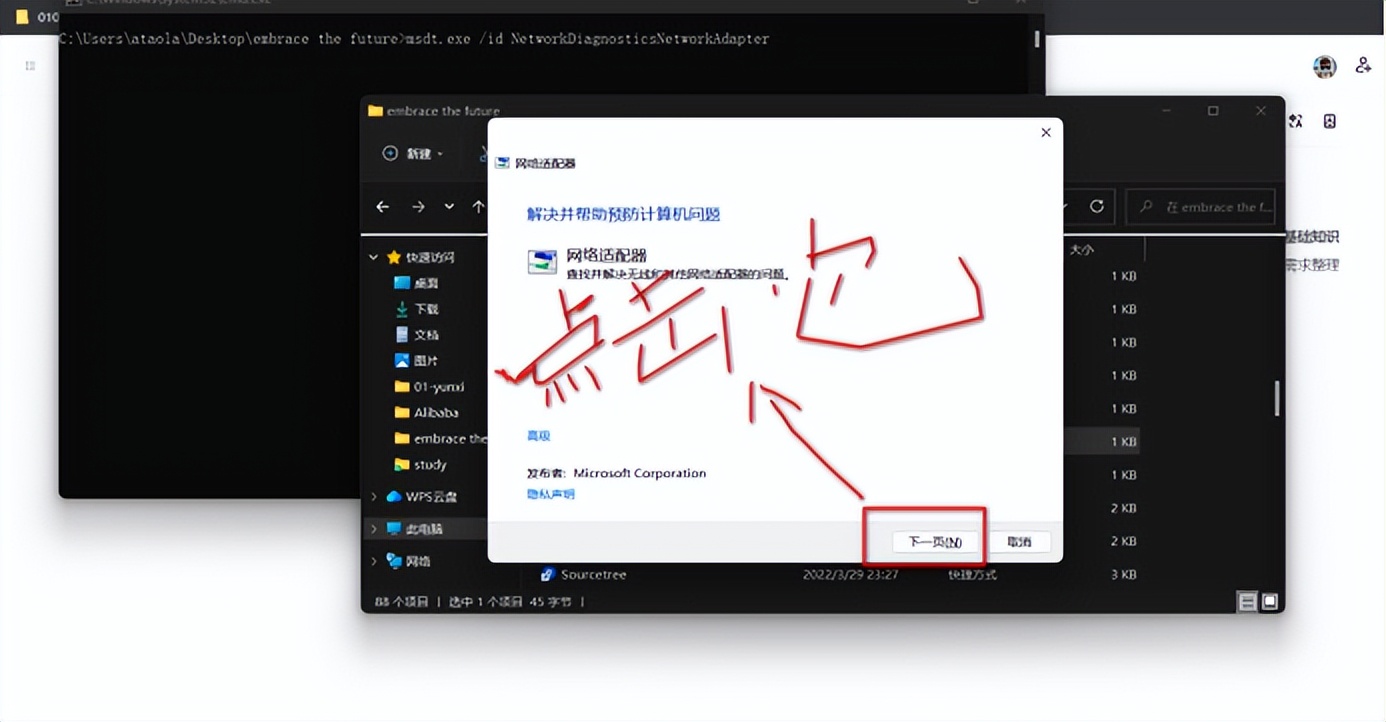Image resolution: width=1386 pixels, height=722 pixels.
Task: Click the add-person icon in the browser toolbar
Action: 1362,64
